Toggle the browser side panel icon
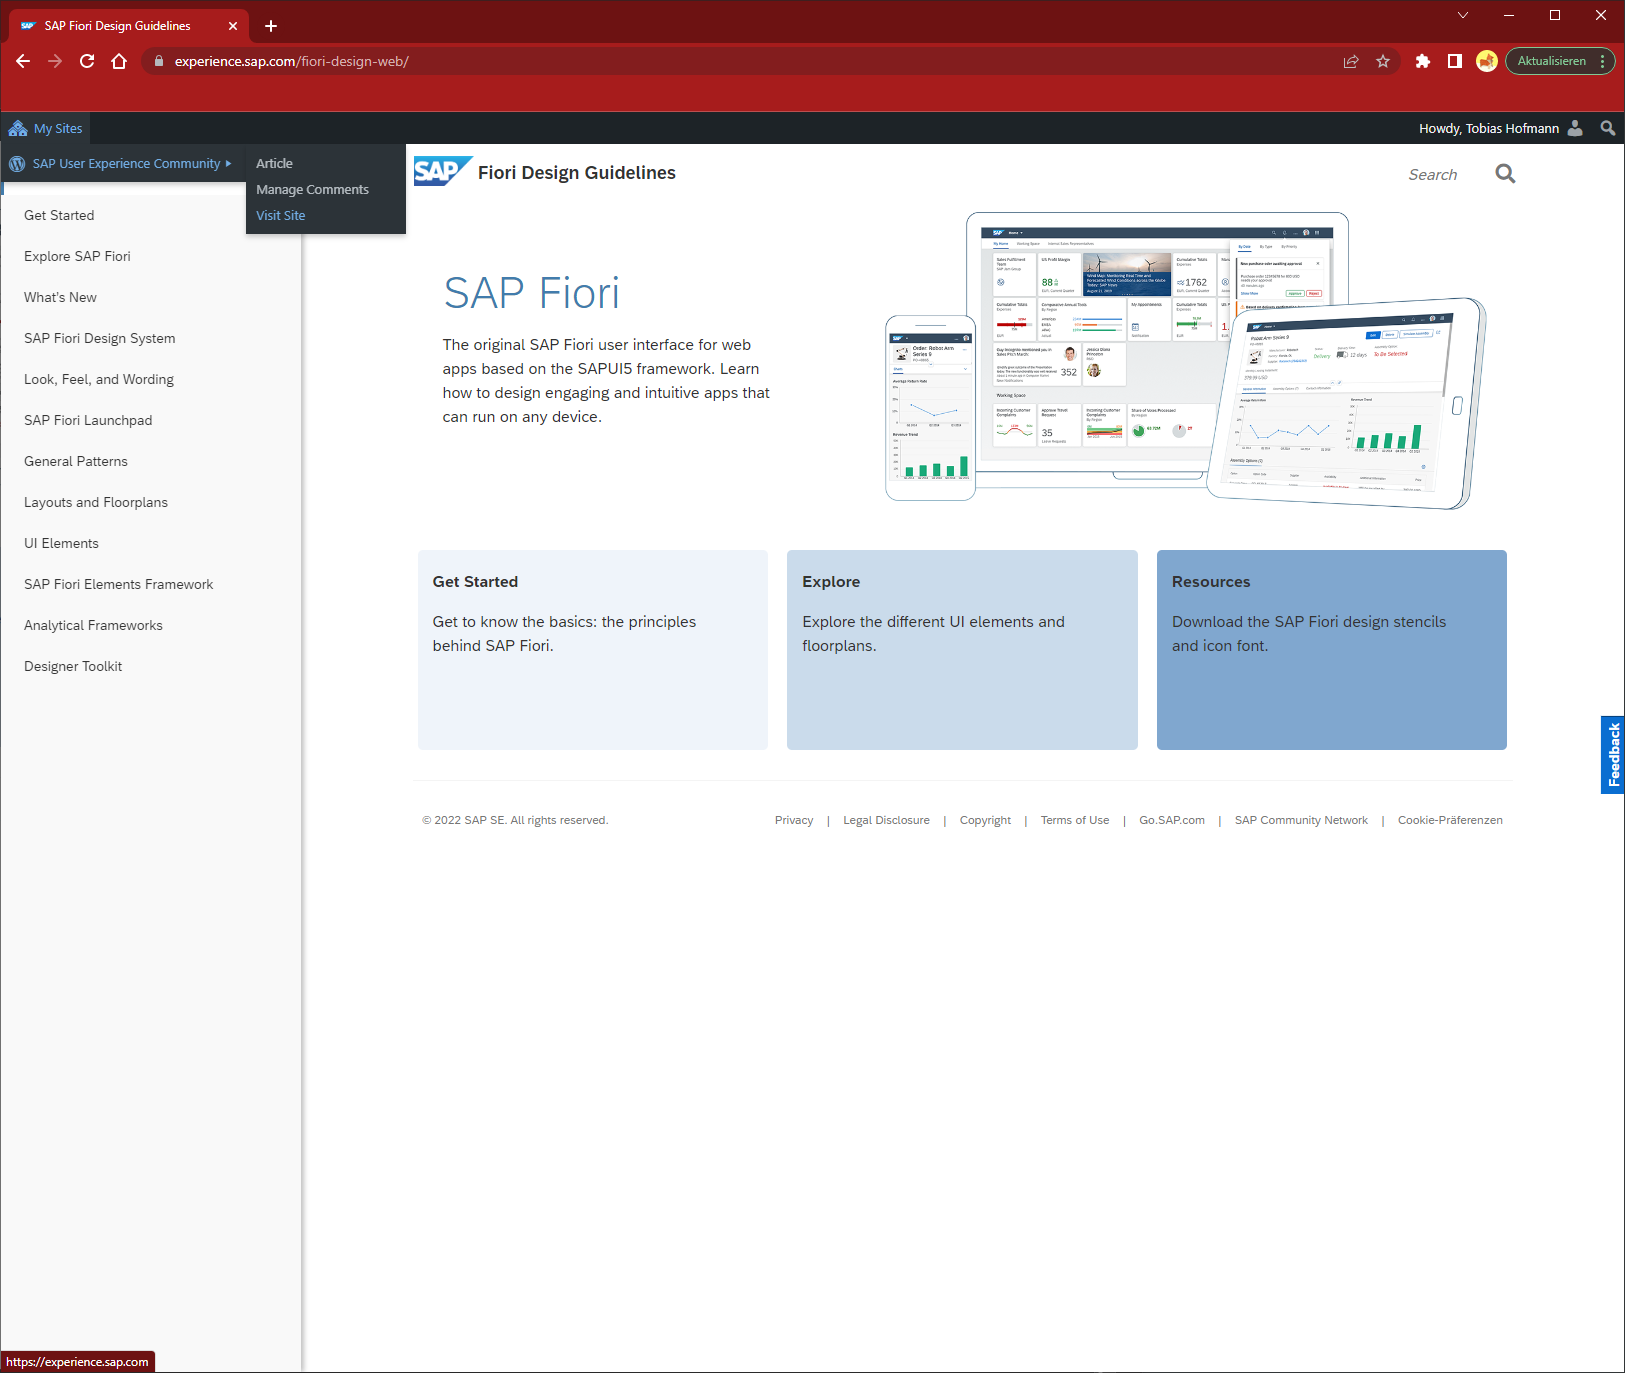The width and height of the screenshot is (1625, 1373). [x=1455, y=61]
